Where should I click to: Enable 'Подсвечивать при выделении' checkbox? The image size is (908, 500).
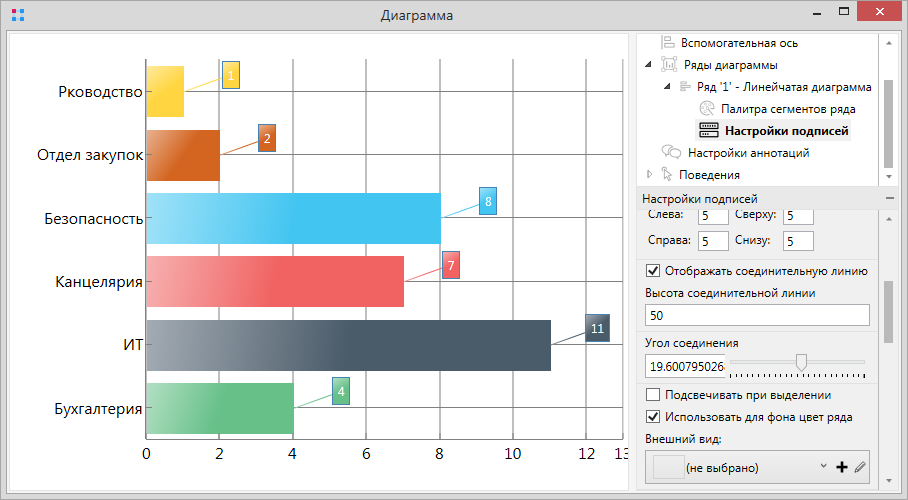tap(654, 395)
